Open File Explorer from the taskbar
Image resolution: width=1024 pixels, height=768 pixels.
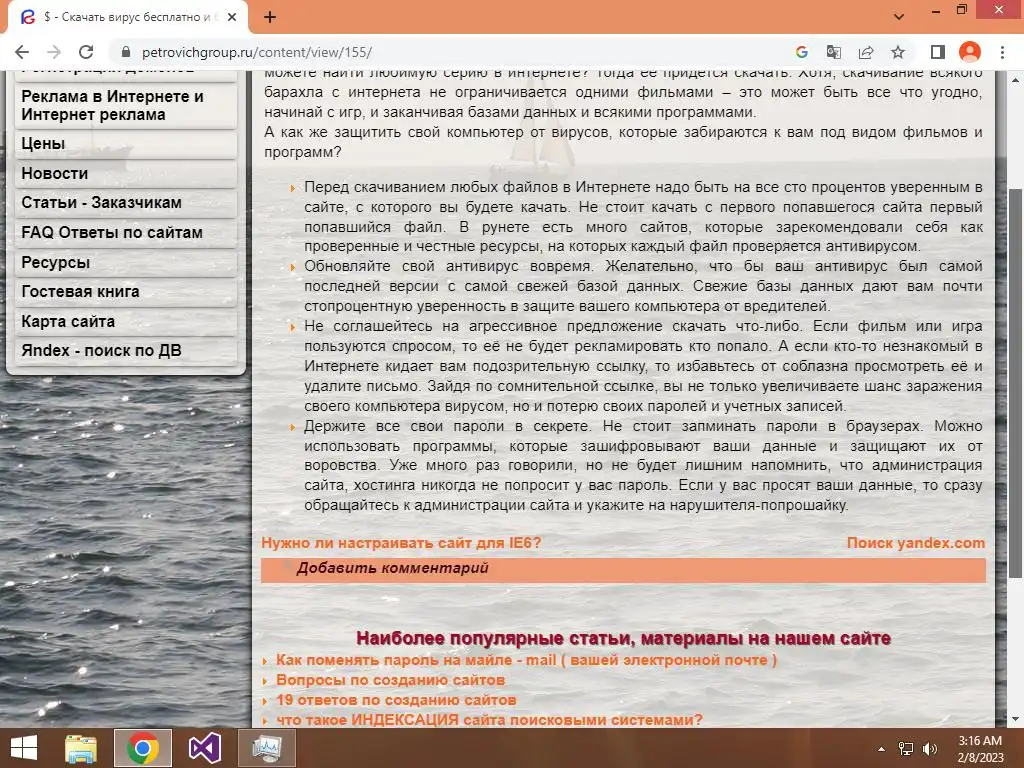click(81, 748)
